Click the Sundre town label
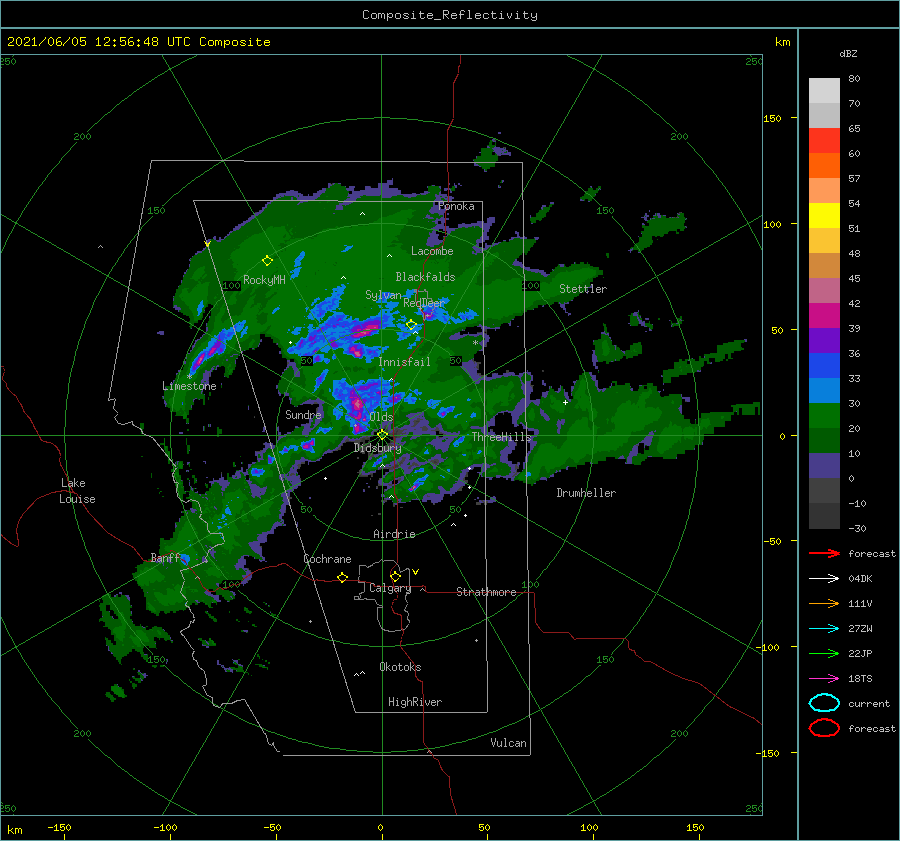Screen dimensions: 900x841 tap(303, 414)
